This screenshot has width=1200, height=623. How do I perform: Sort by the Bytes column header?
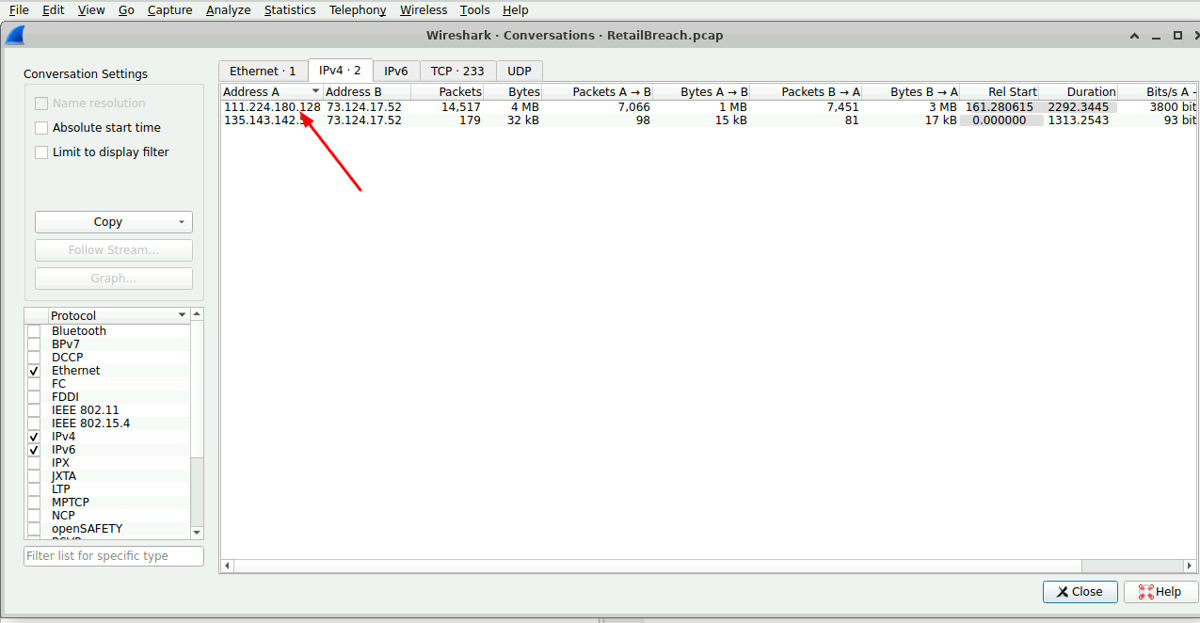click(514, 91)
